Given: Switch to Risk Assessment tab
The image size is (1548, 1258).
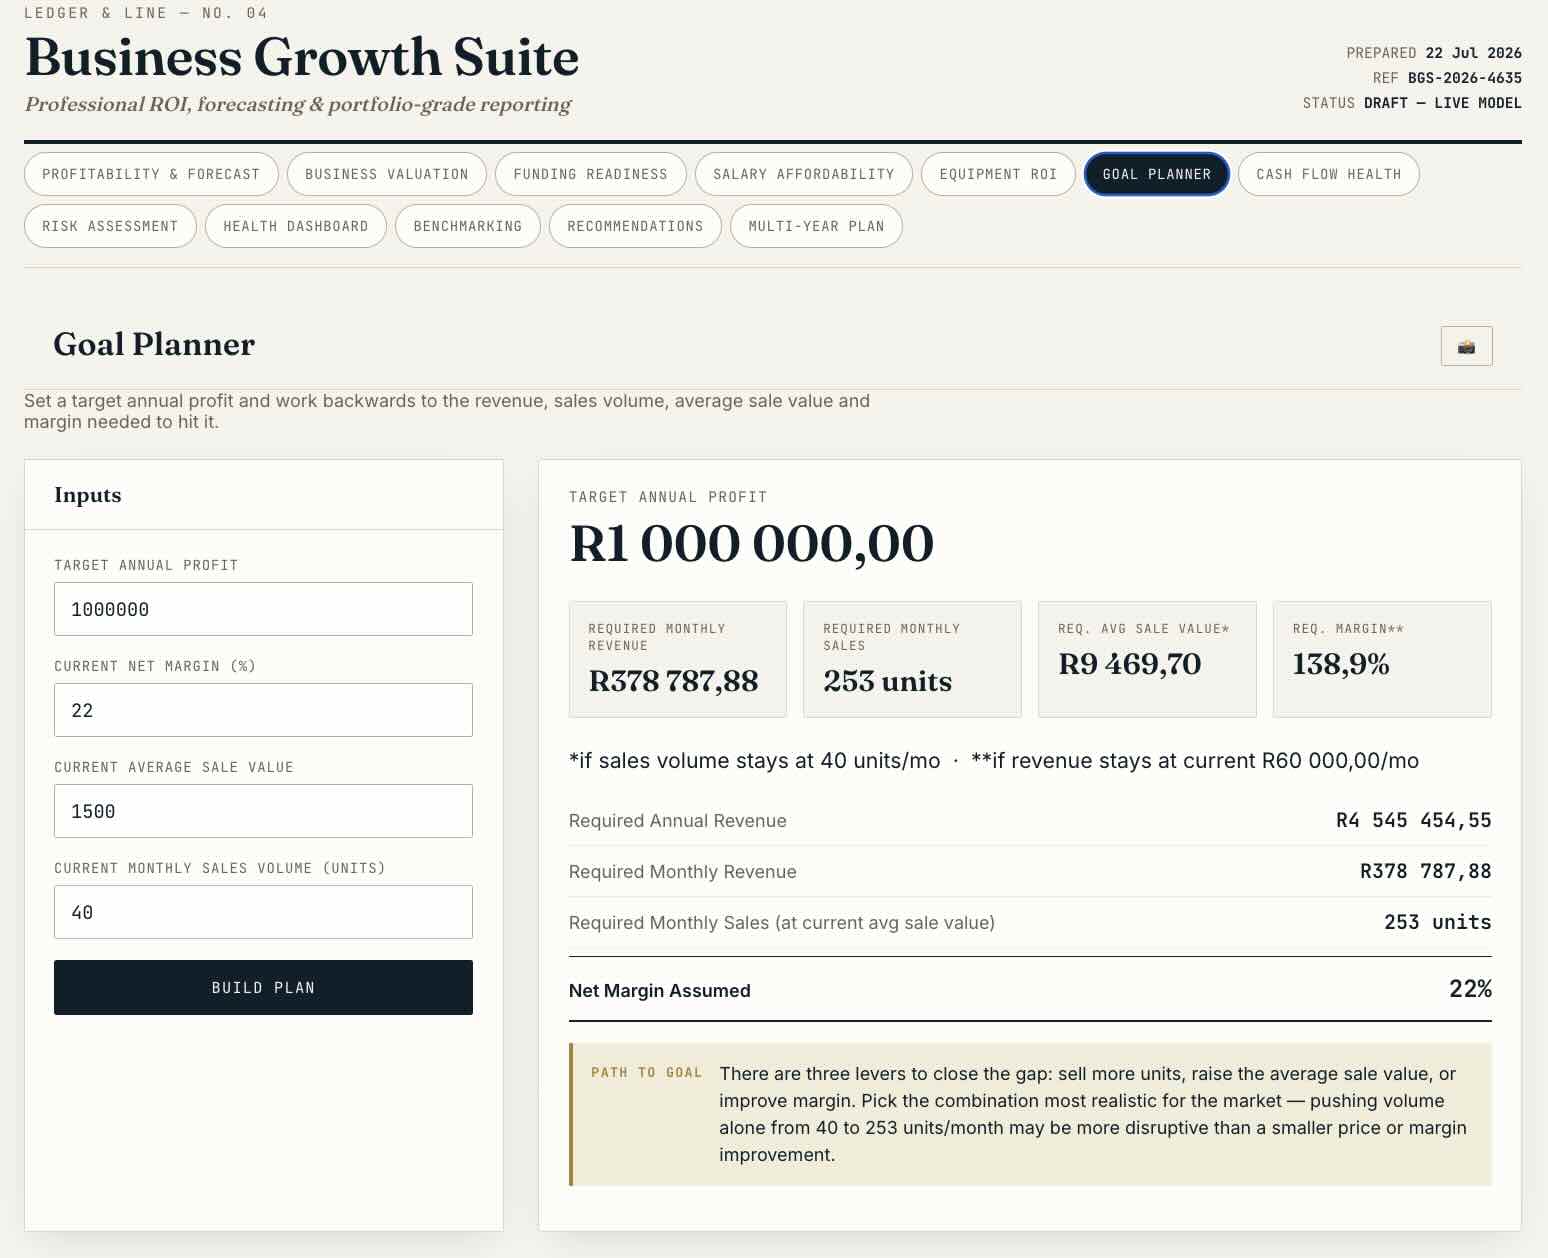Looking at the screenshot, I should click(x=110, y=226).
